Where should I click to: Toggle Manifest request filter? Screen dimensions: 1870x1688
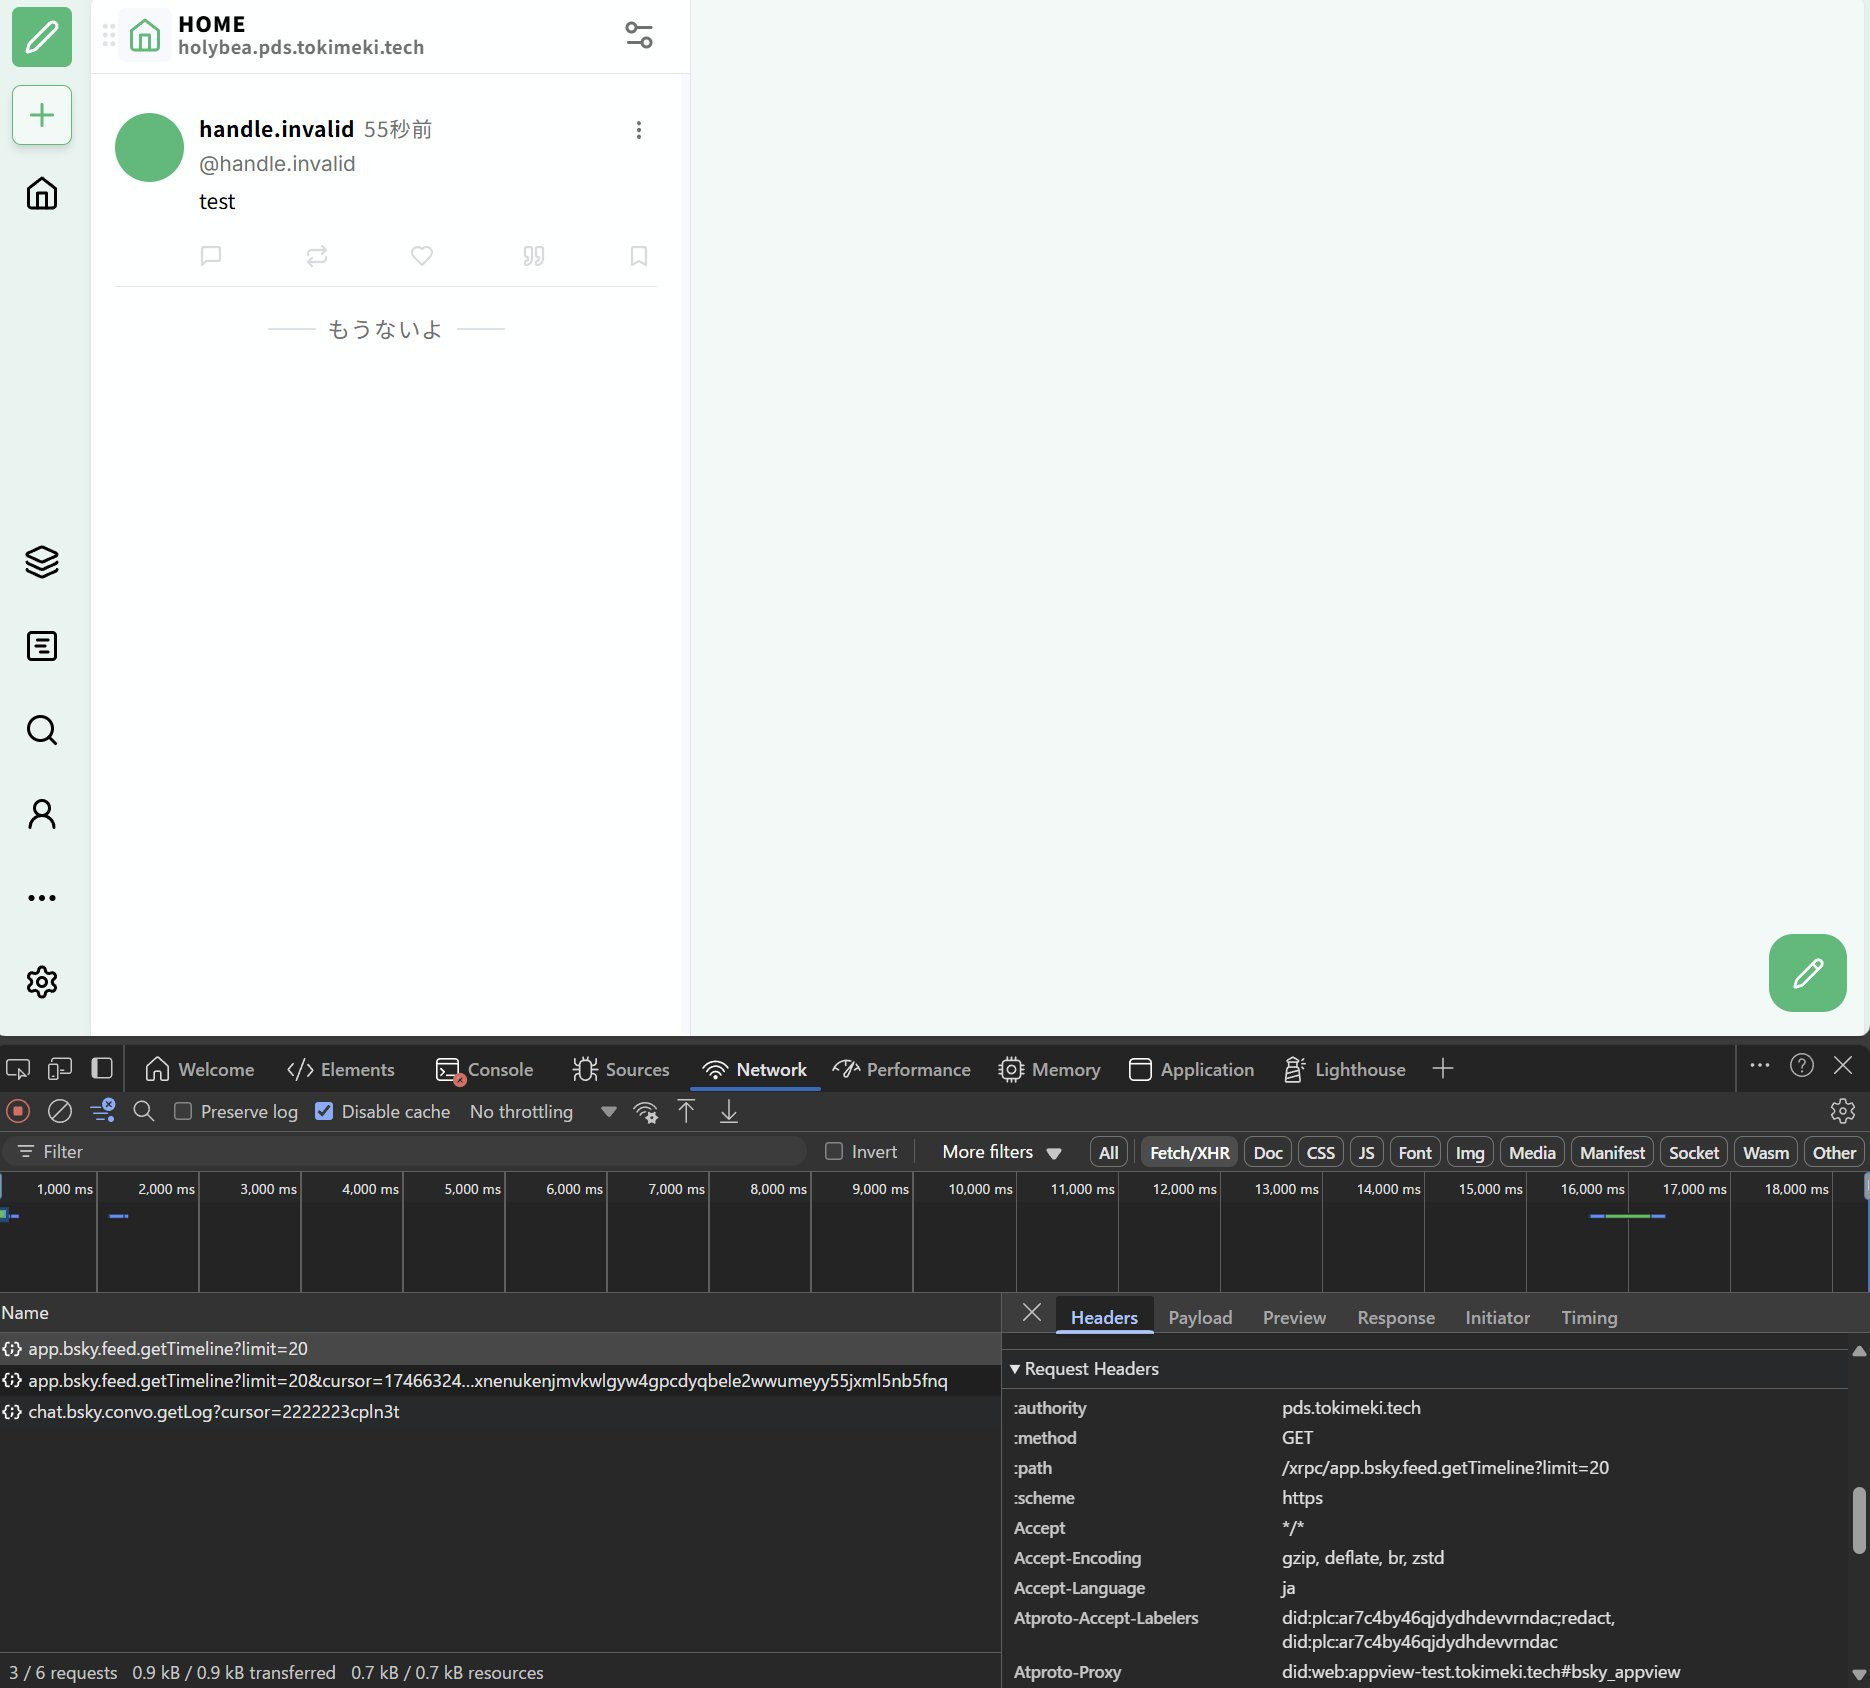pyautogui.click(x=1612, y=1153)
